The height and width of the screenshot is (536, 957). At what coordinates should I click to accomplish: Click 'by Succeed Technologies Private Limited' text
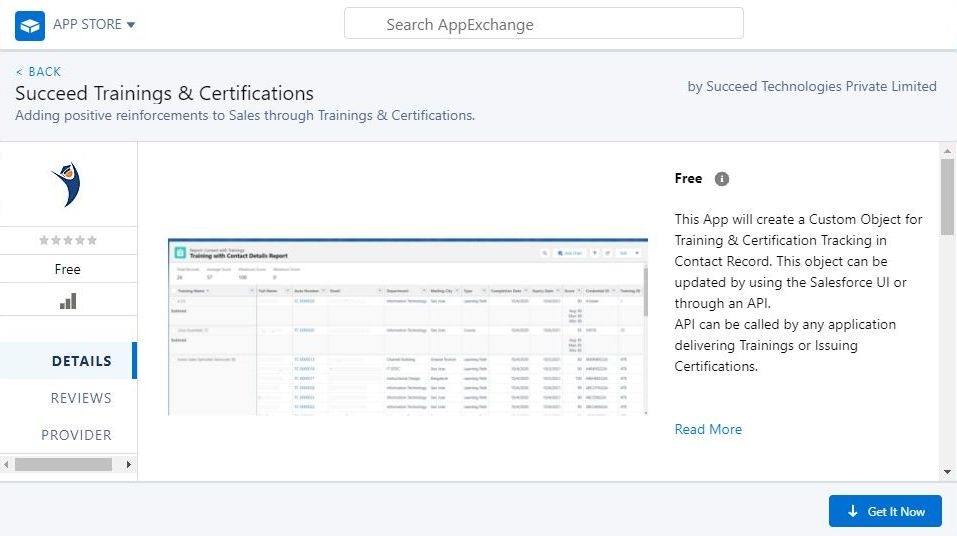(812, 87)
